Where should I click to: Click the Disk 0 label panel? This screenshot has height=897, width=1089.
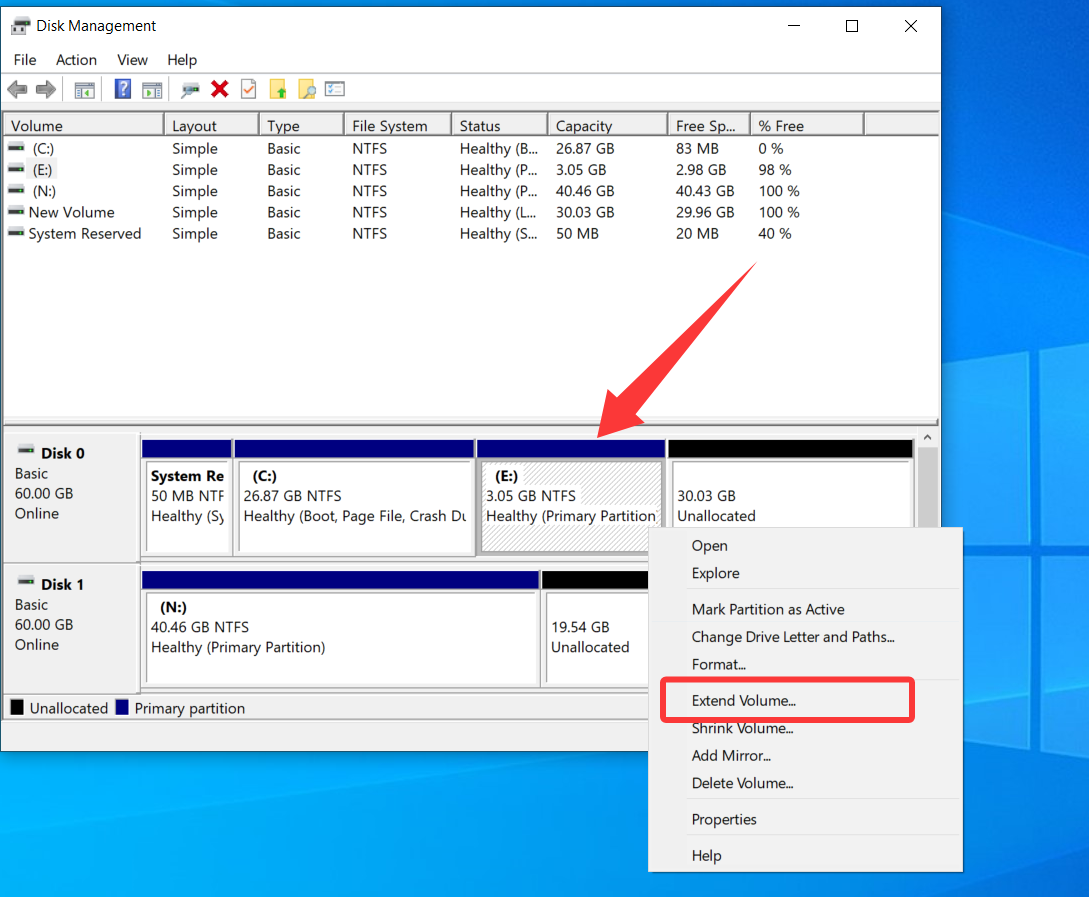[72, 497]
